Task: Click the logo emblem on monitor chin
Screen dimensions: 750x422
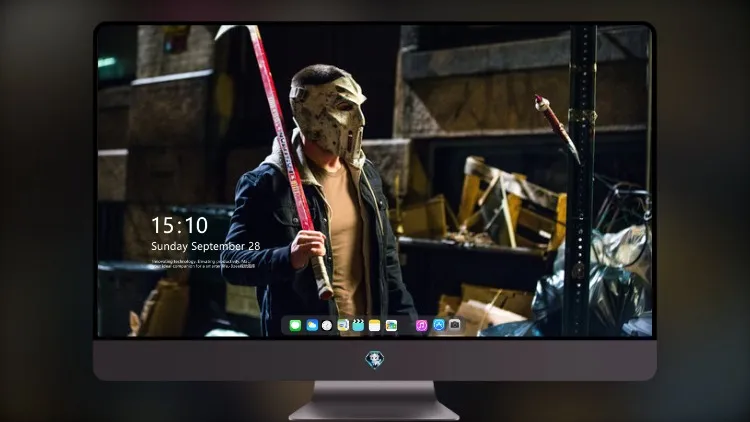Action: point(375,360)
